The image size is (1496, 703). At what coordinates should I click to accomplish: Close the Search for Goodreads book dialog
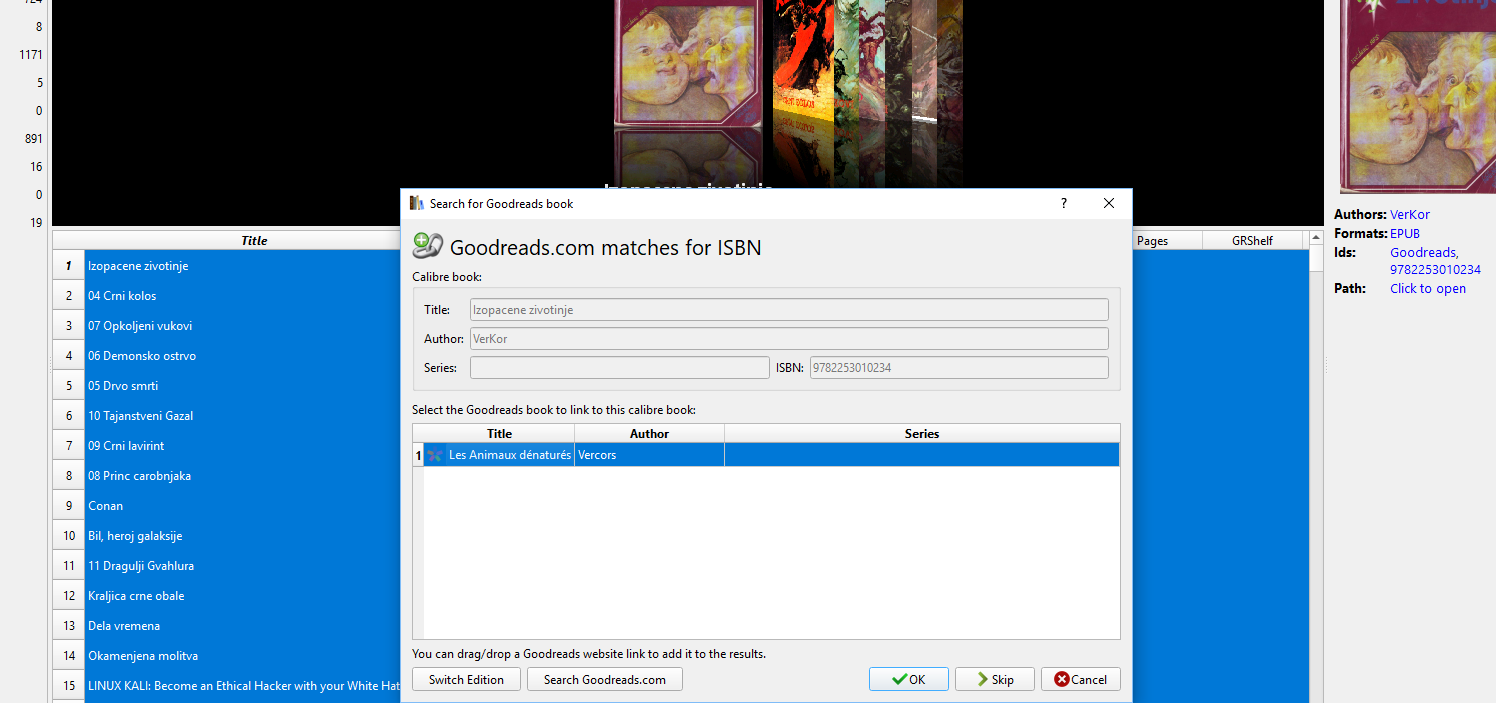pos(1108,203)
